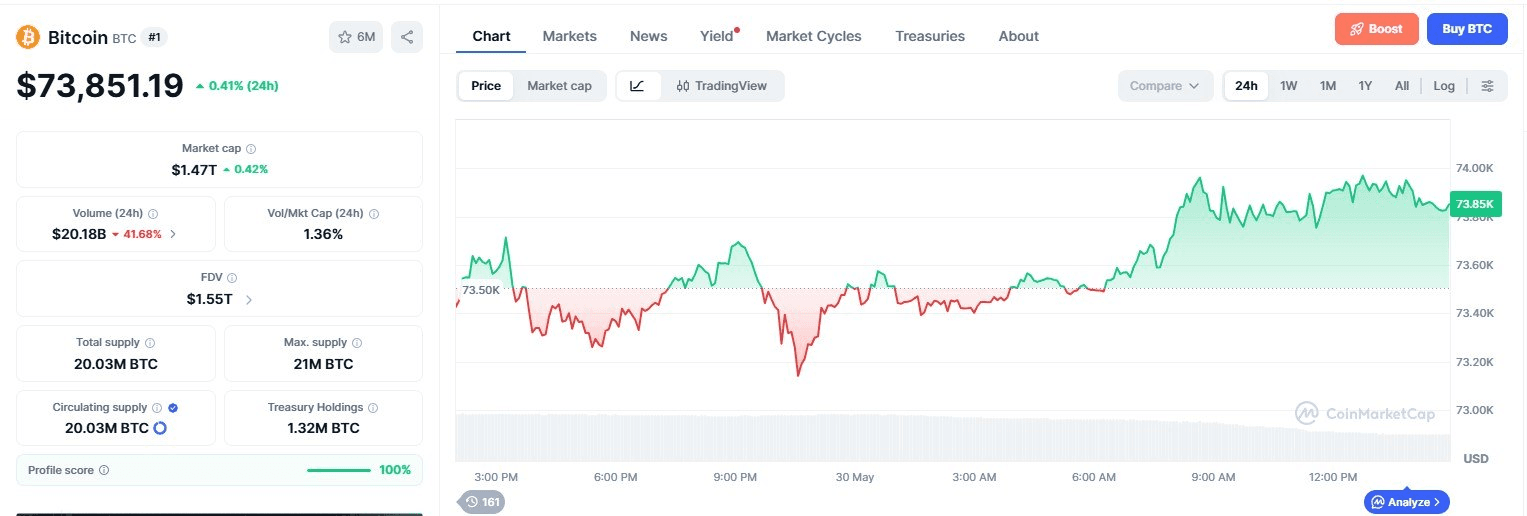Add Bitcoin to watchlist with star button

tap(356, 37)
